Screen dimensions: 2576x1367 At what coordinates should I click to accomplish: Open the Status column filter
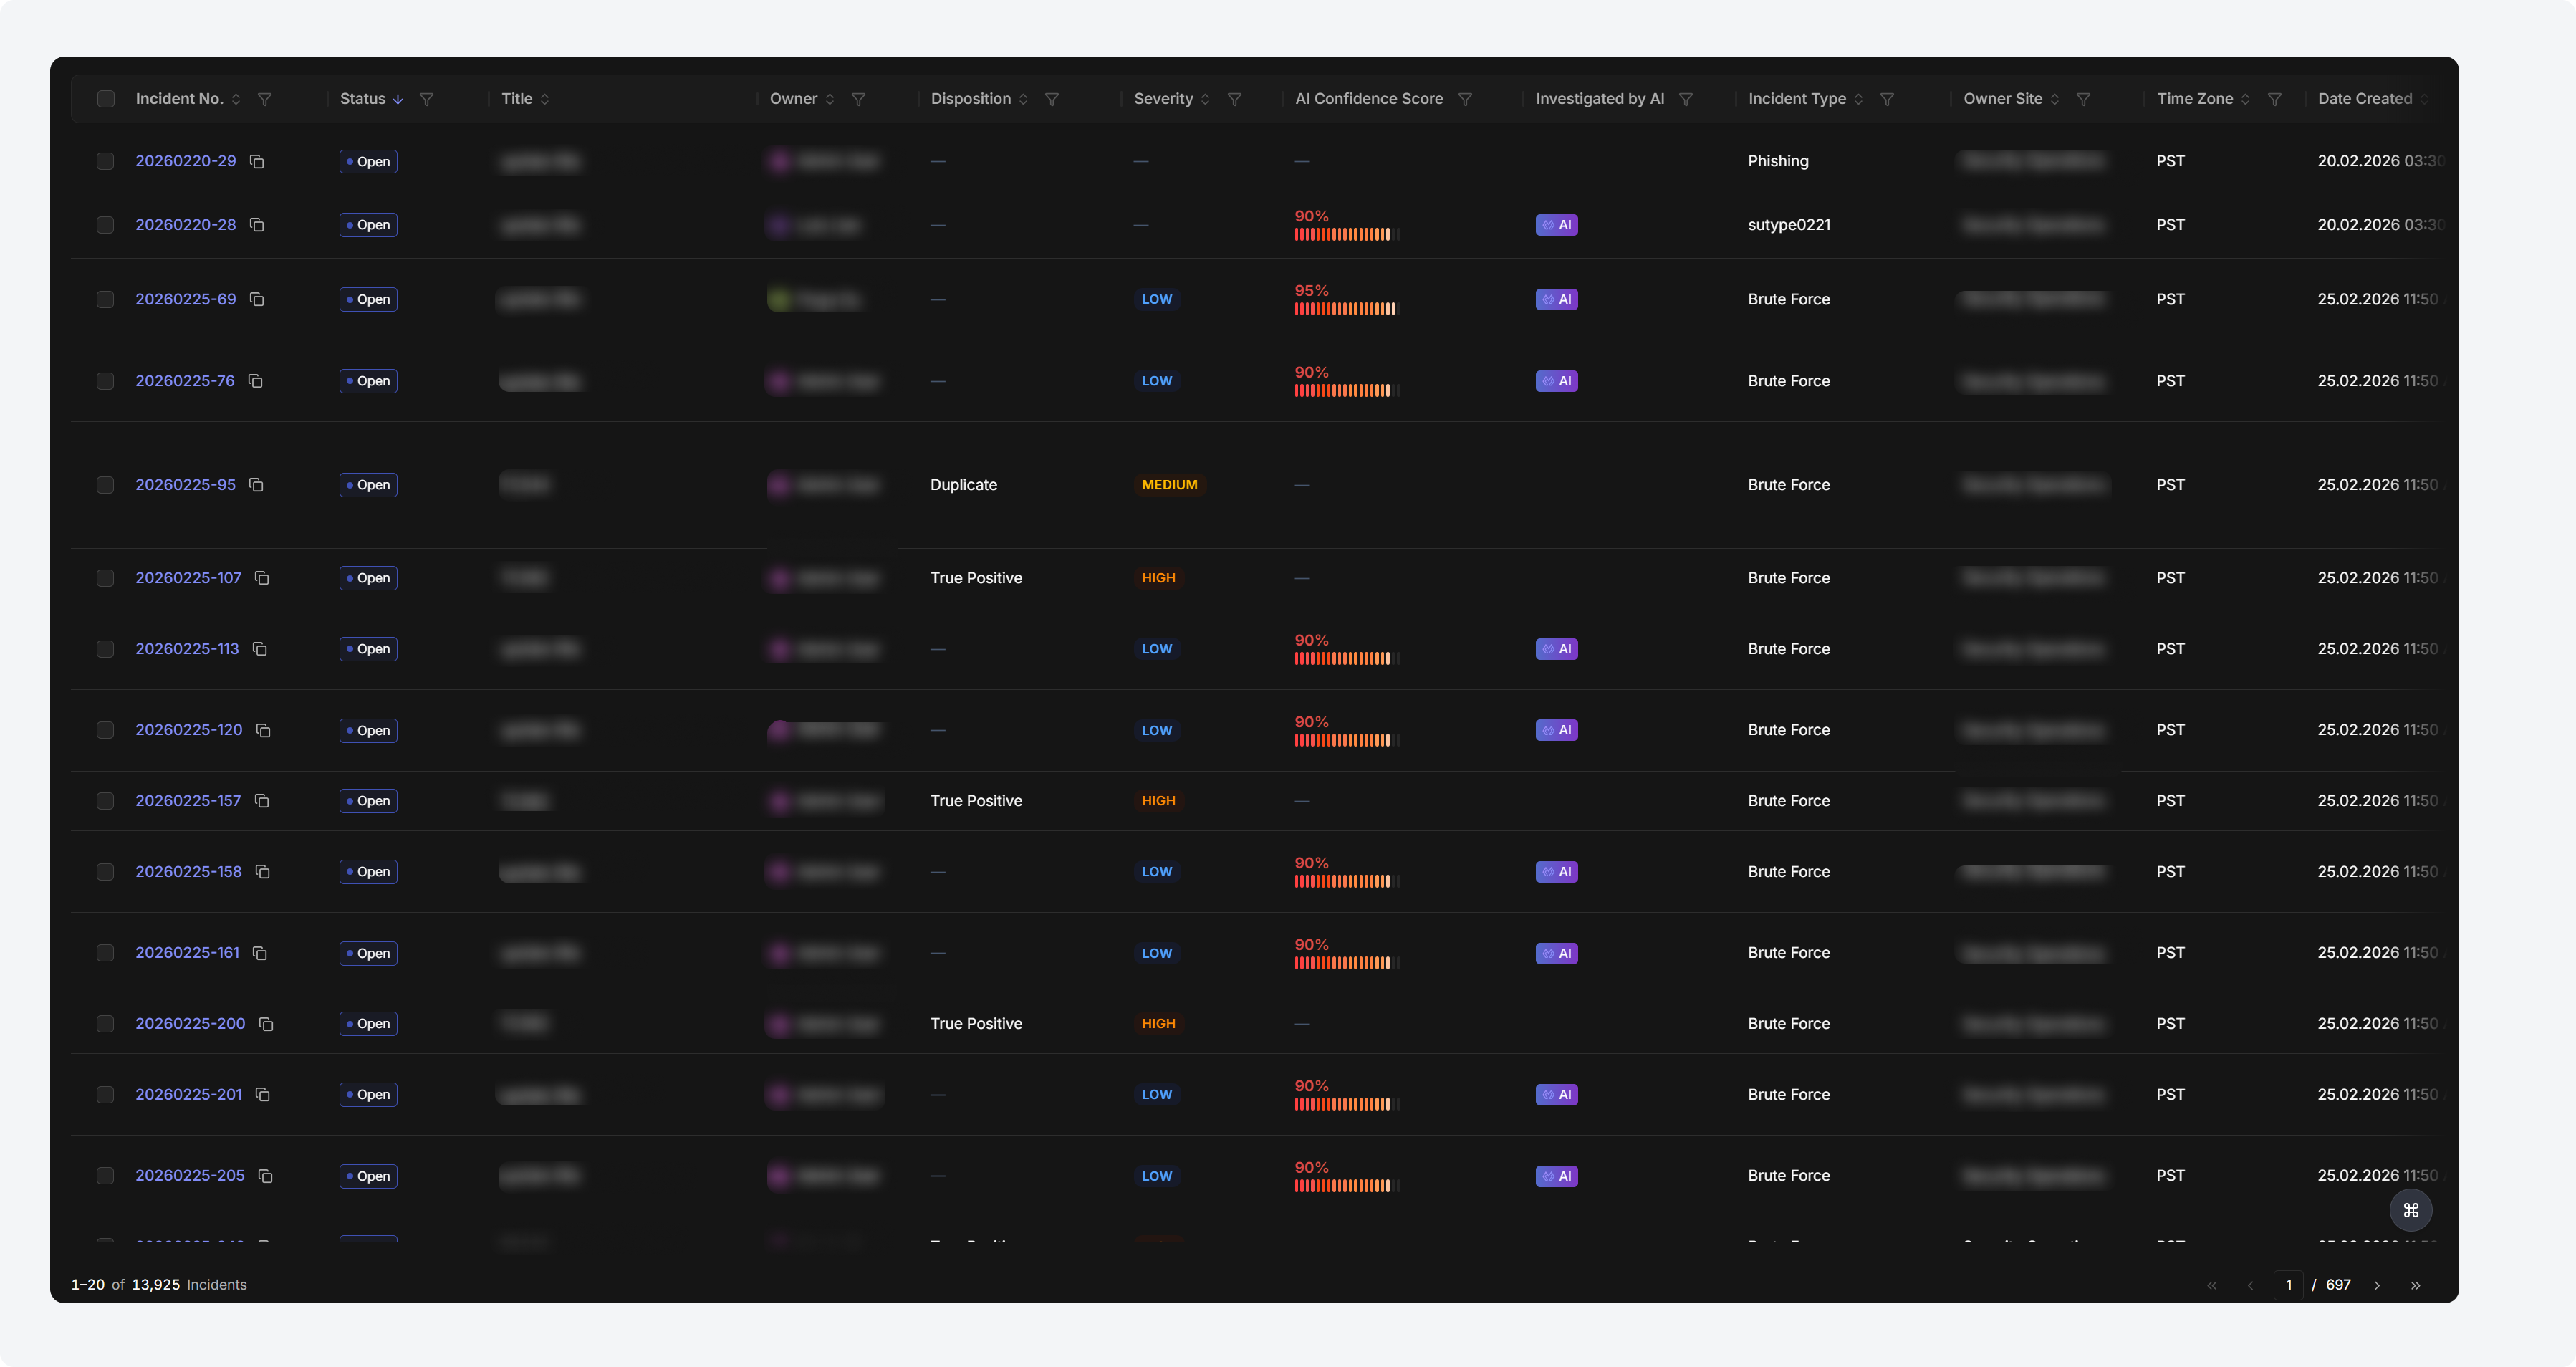coord(427,99)
